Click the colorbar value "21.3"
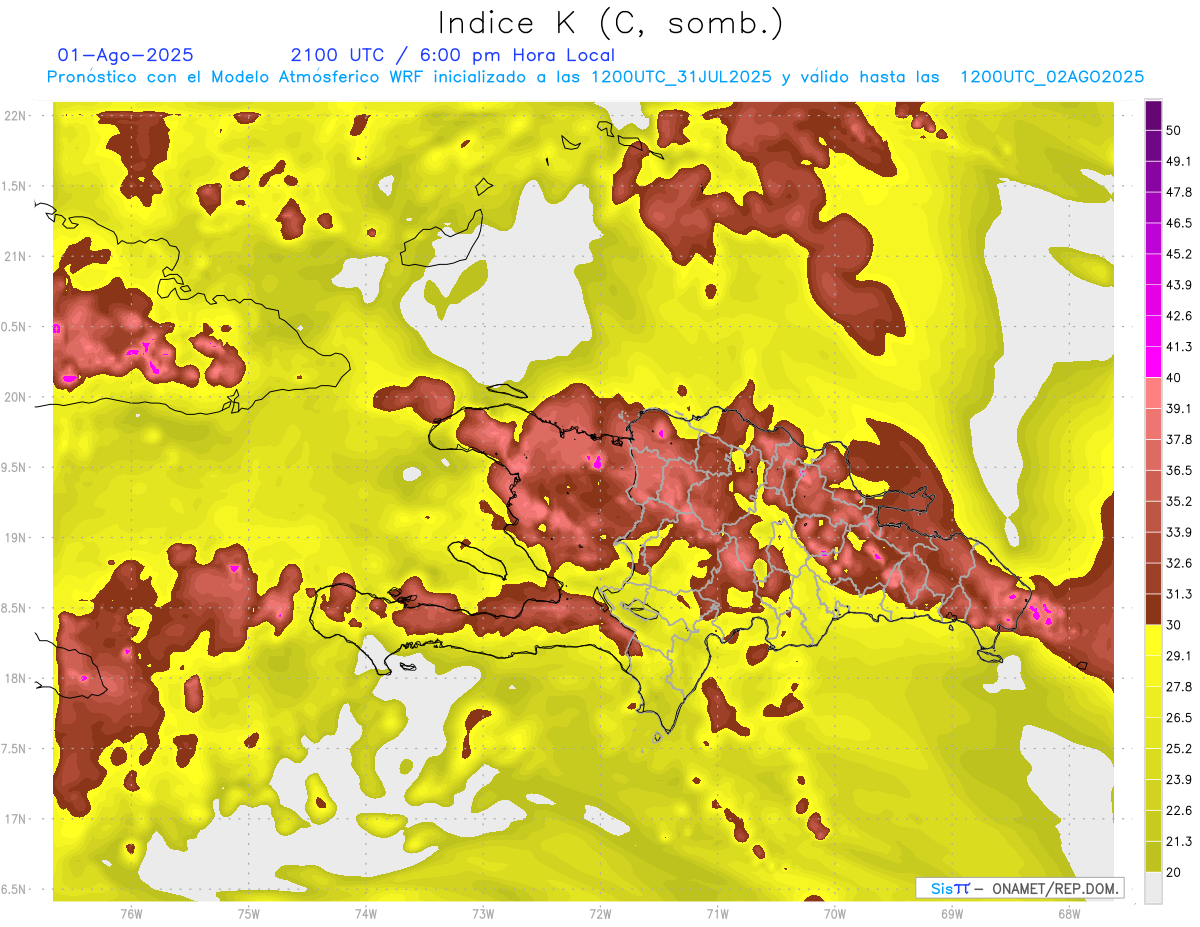 click(1179, 841)
